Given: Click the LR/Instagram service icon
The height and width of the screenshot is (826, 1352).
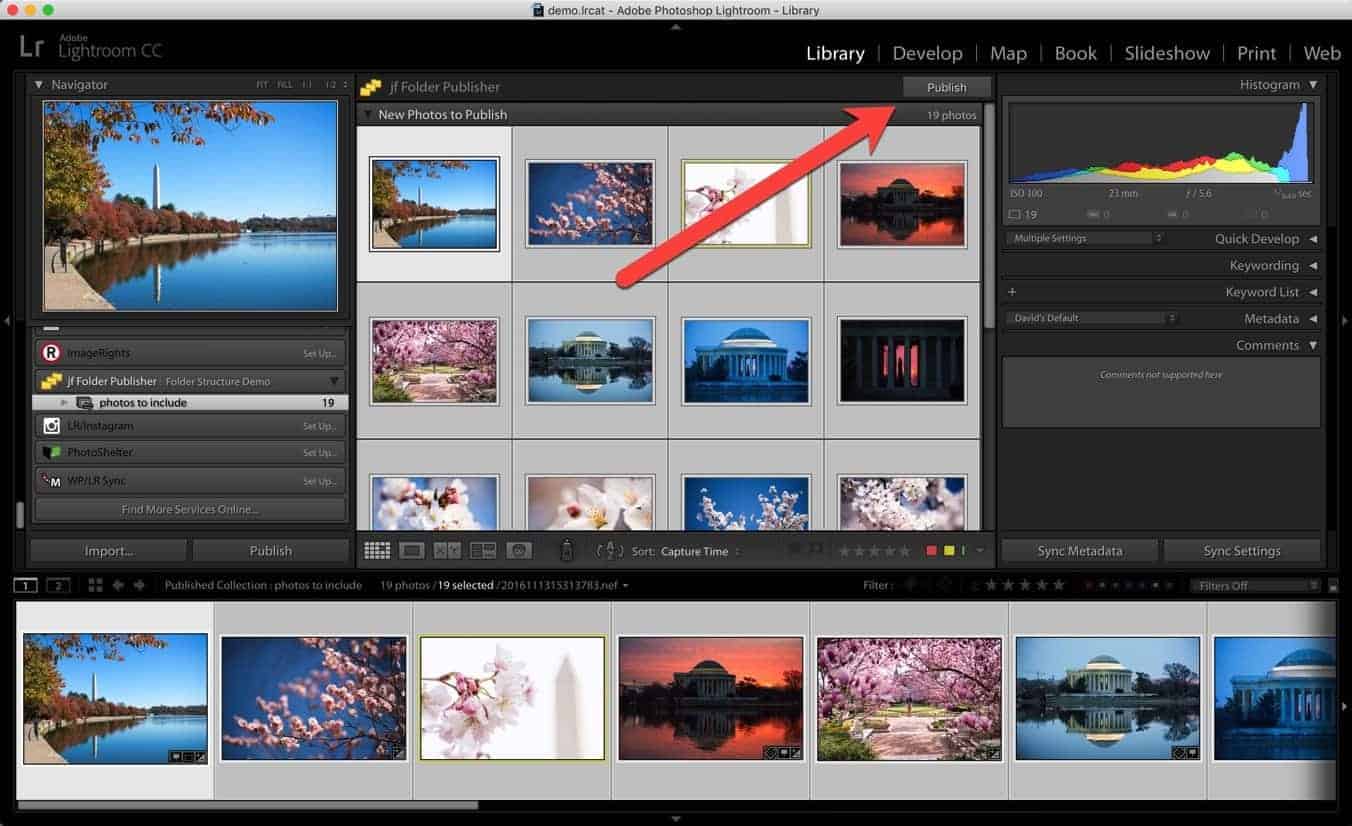Looking at the screenshot, I should pos(51,426).
